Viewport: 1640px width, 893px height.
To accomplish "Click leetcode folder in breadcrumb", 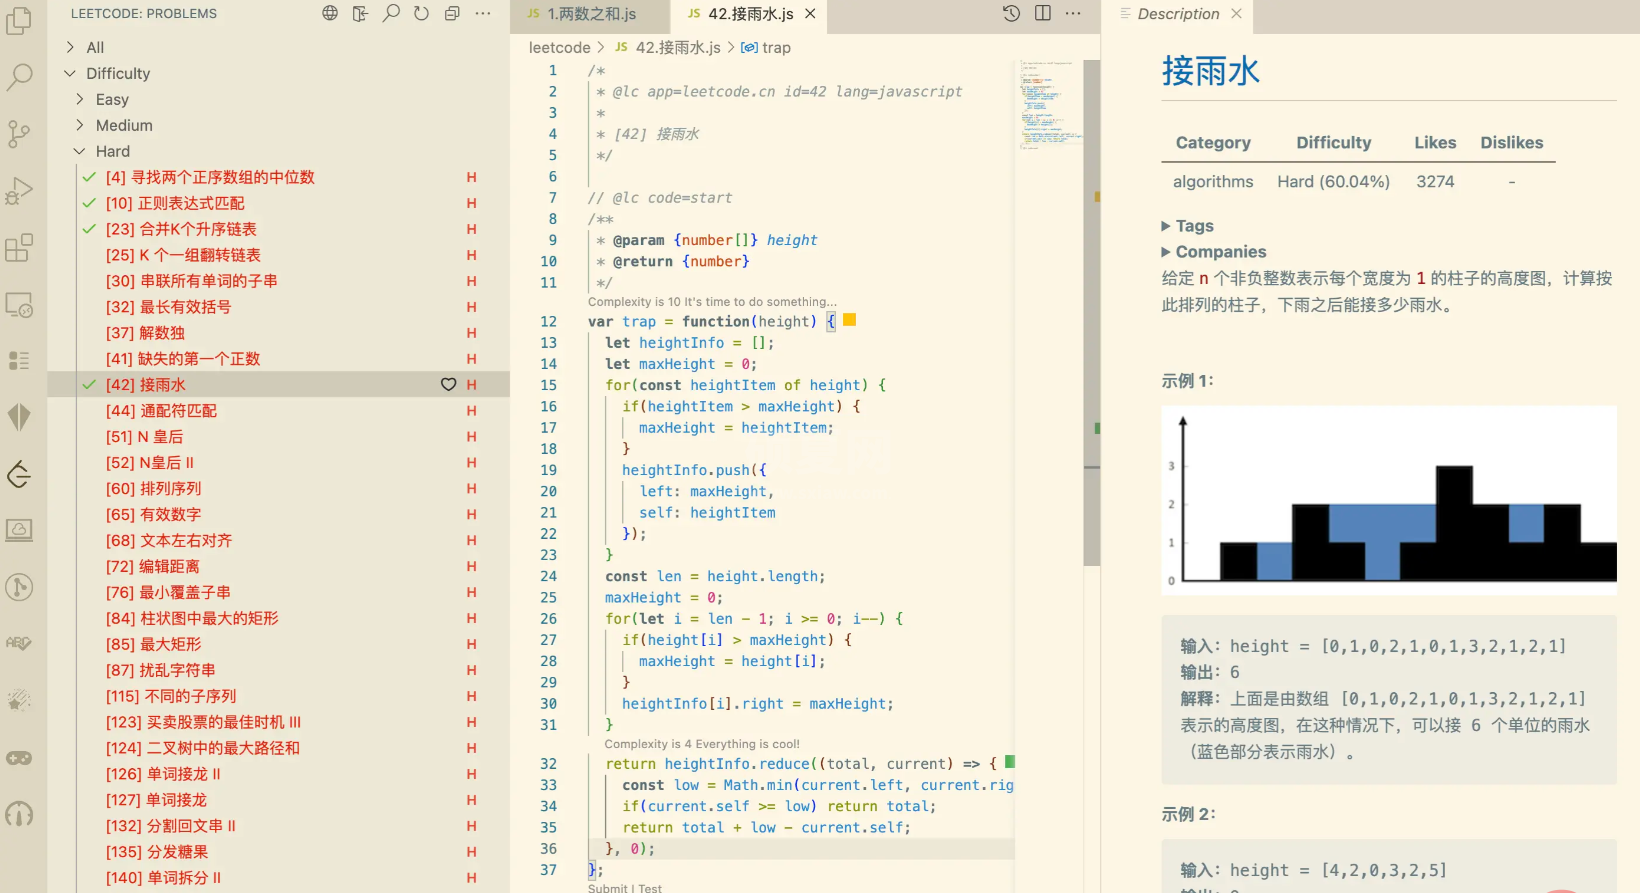I will 559,47.
